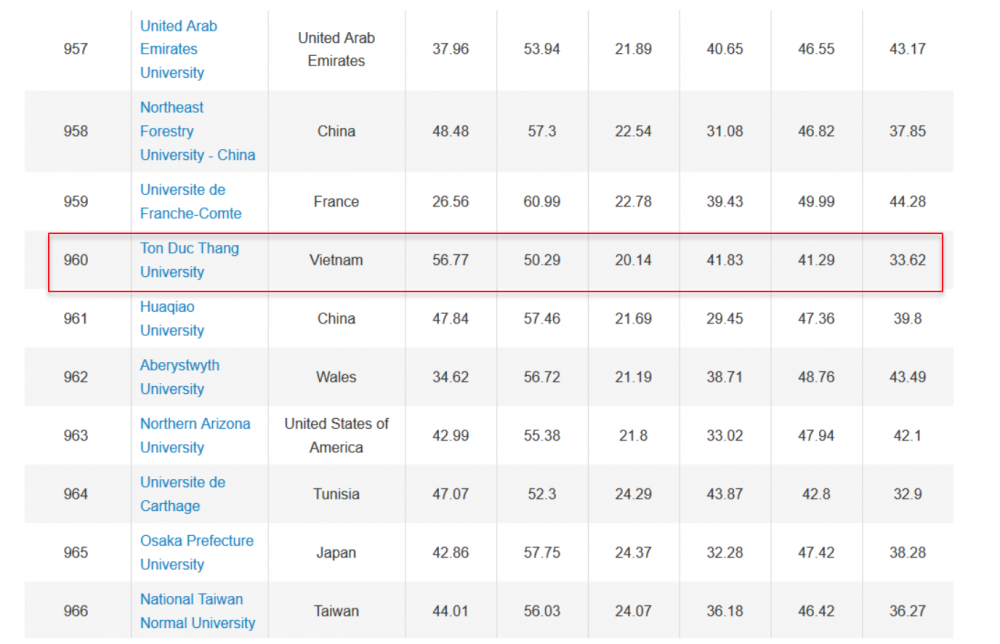
Task: Click the 60.99 score value
Action: [542, 201]
